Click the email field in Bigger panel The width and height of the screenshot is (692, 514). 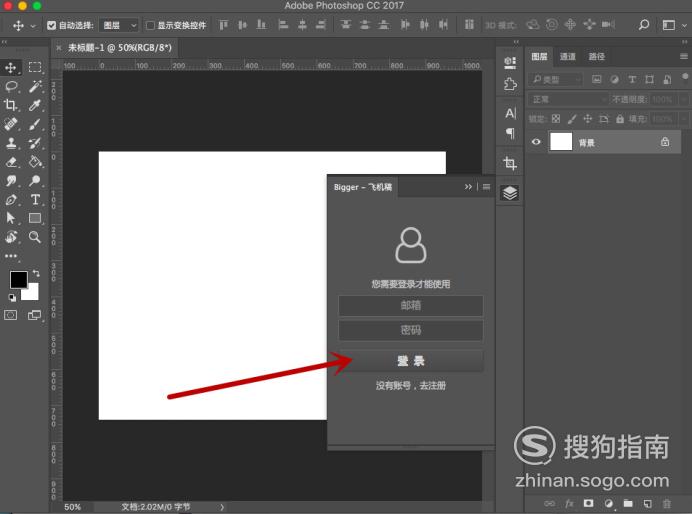click(411, 305)
